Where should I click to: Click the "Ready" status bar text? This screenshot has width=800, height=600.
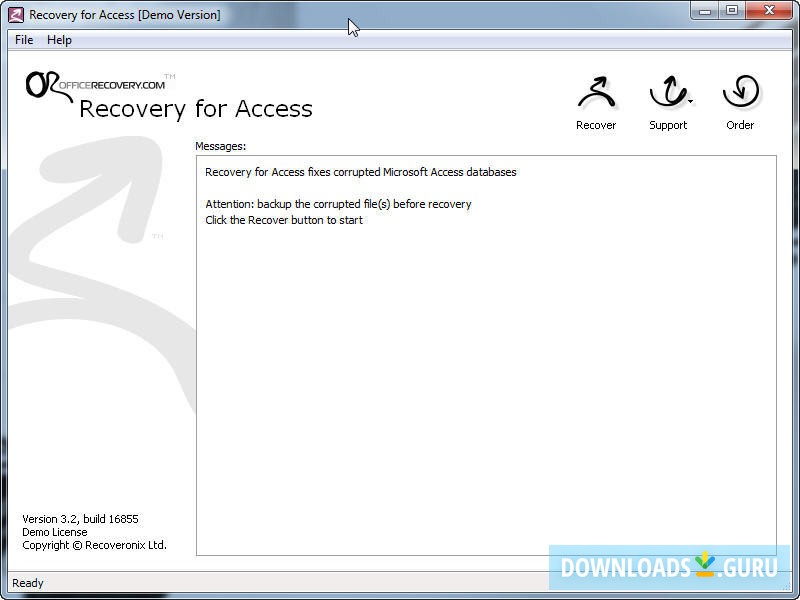[28, 583]
